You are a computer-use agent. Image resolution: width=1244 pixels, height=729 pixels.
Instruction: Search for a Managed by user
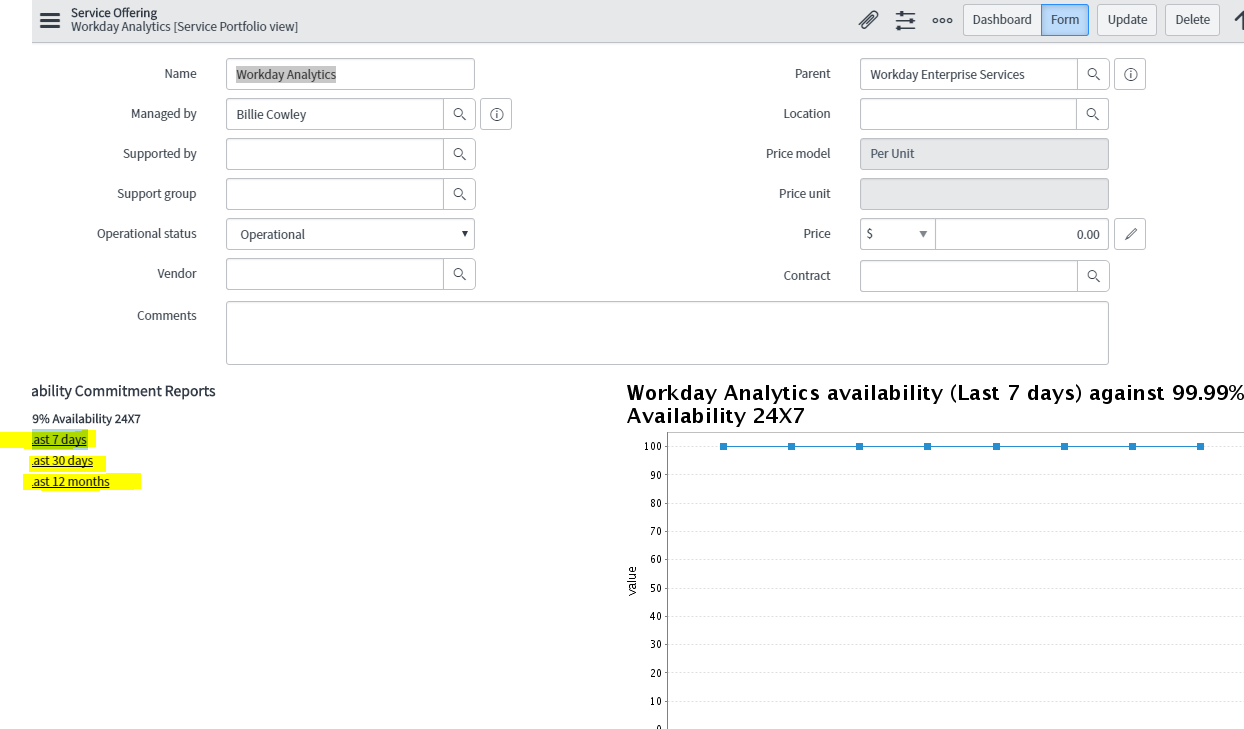[460, 114]
